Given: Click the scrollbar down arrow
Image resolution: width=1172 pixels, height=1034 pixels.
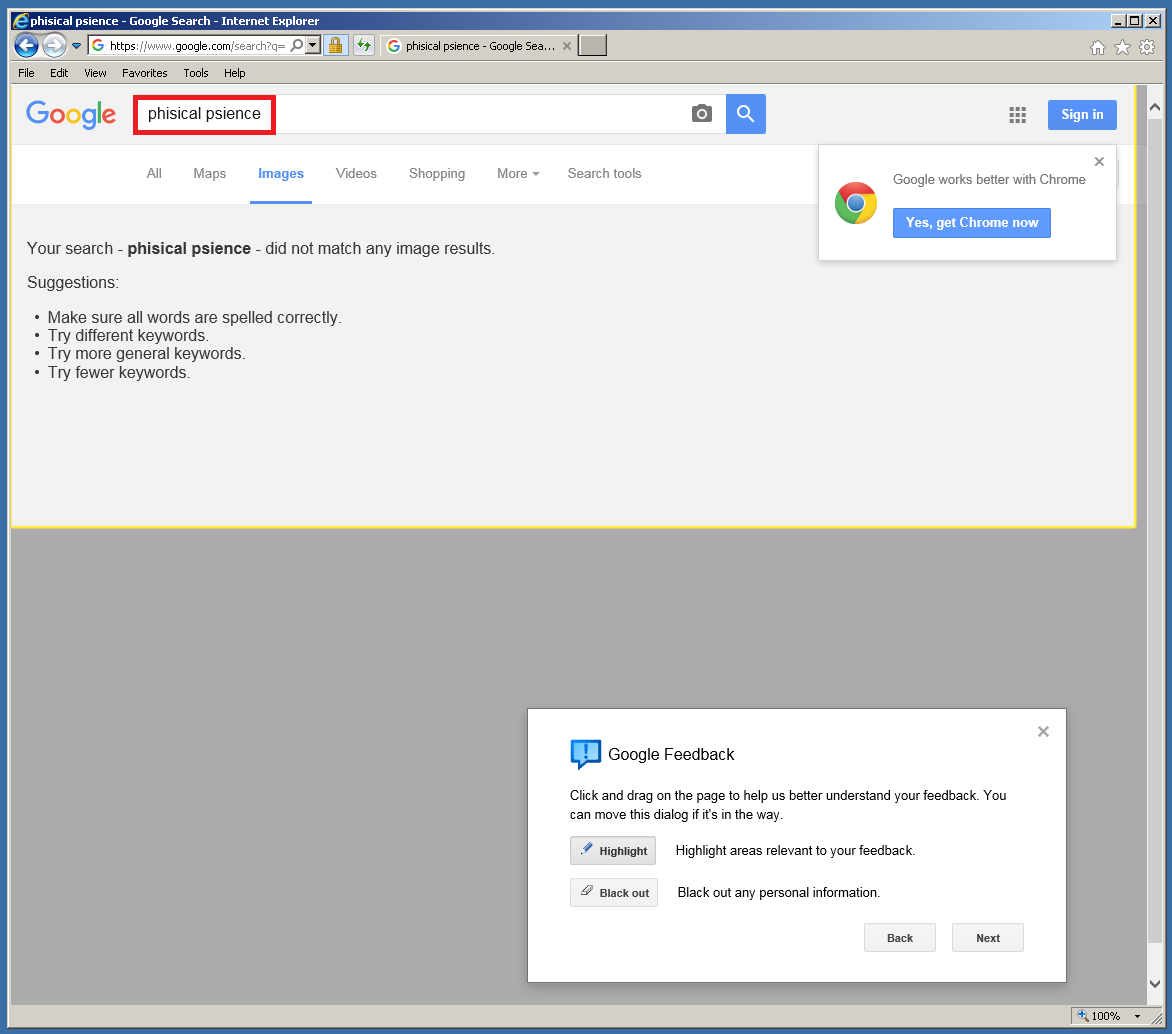Looking at the screenshot, I should (1155, 984).
